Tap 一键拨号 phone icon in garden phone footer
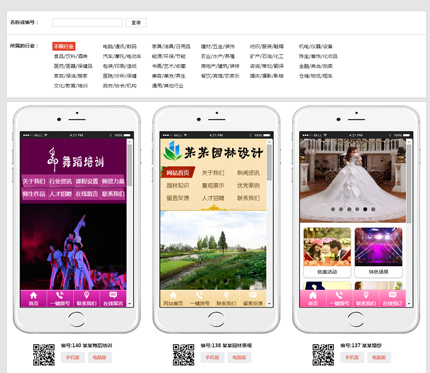 (x=199, y=295)
